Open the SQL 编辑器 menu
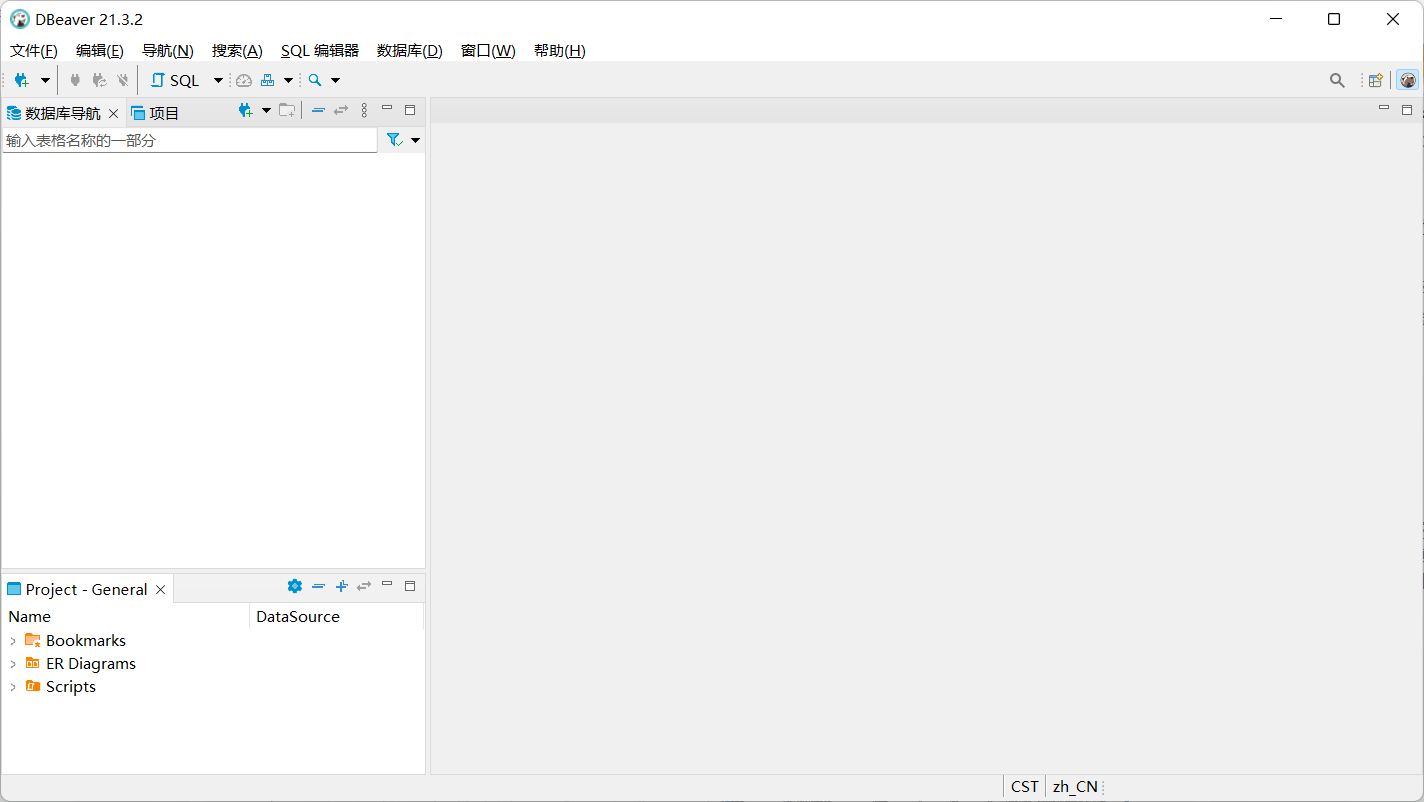The width and height of the screenshot is (1424, 802). 320,51
